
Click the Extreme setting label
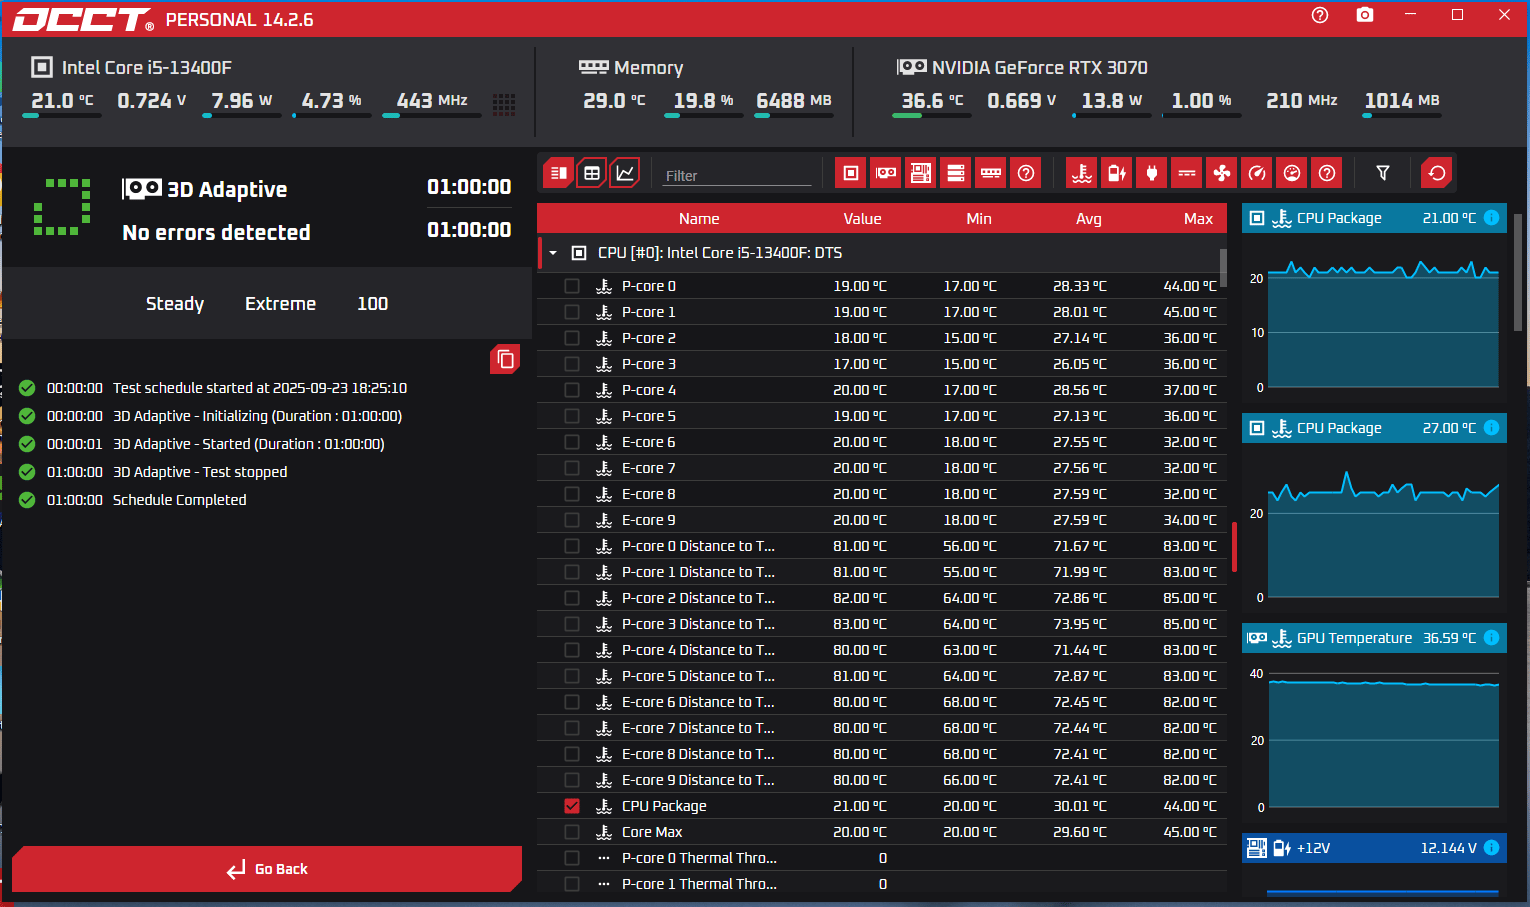(x=280, y=303)
